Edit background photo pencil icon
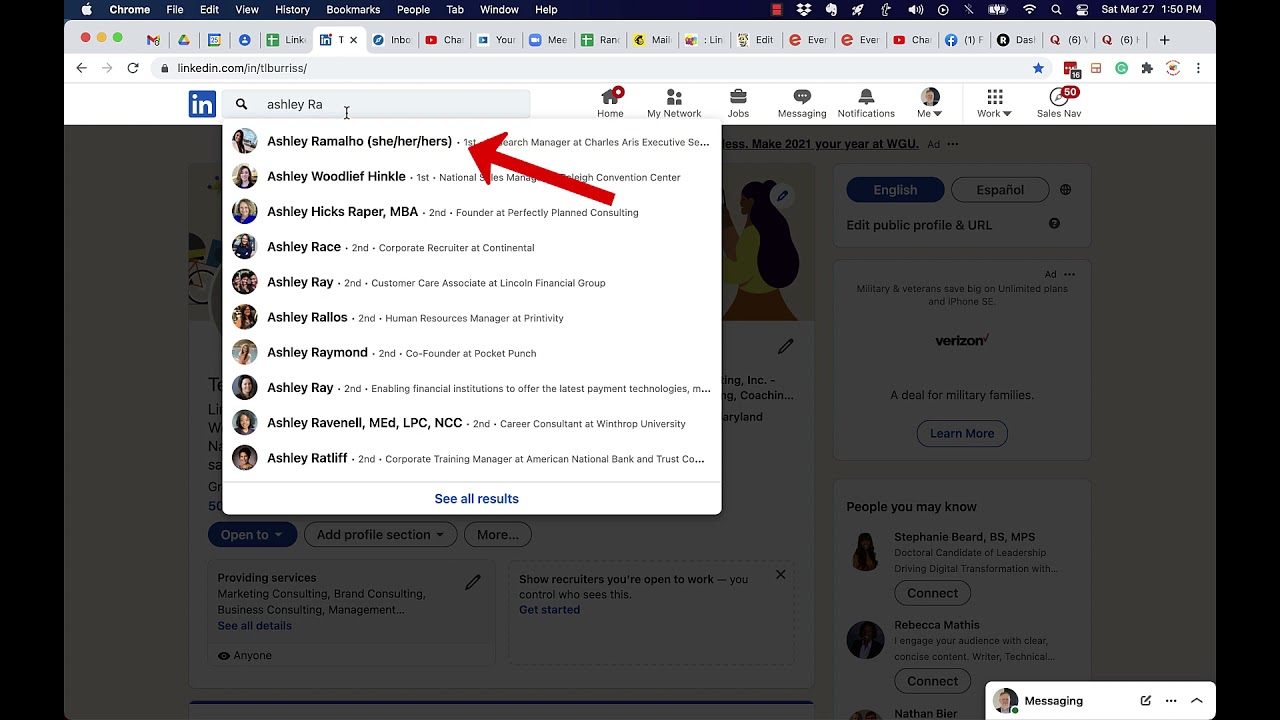Viewport: 1280px width, 720px height. [x=783, y=196]
